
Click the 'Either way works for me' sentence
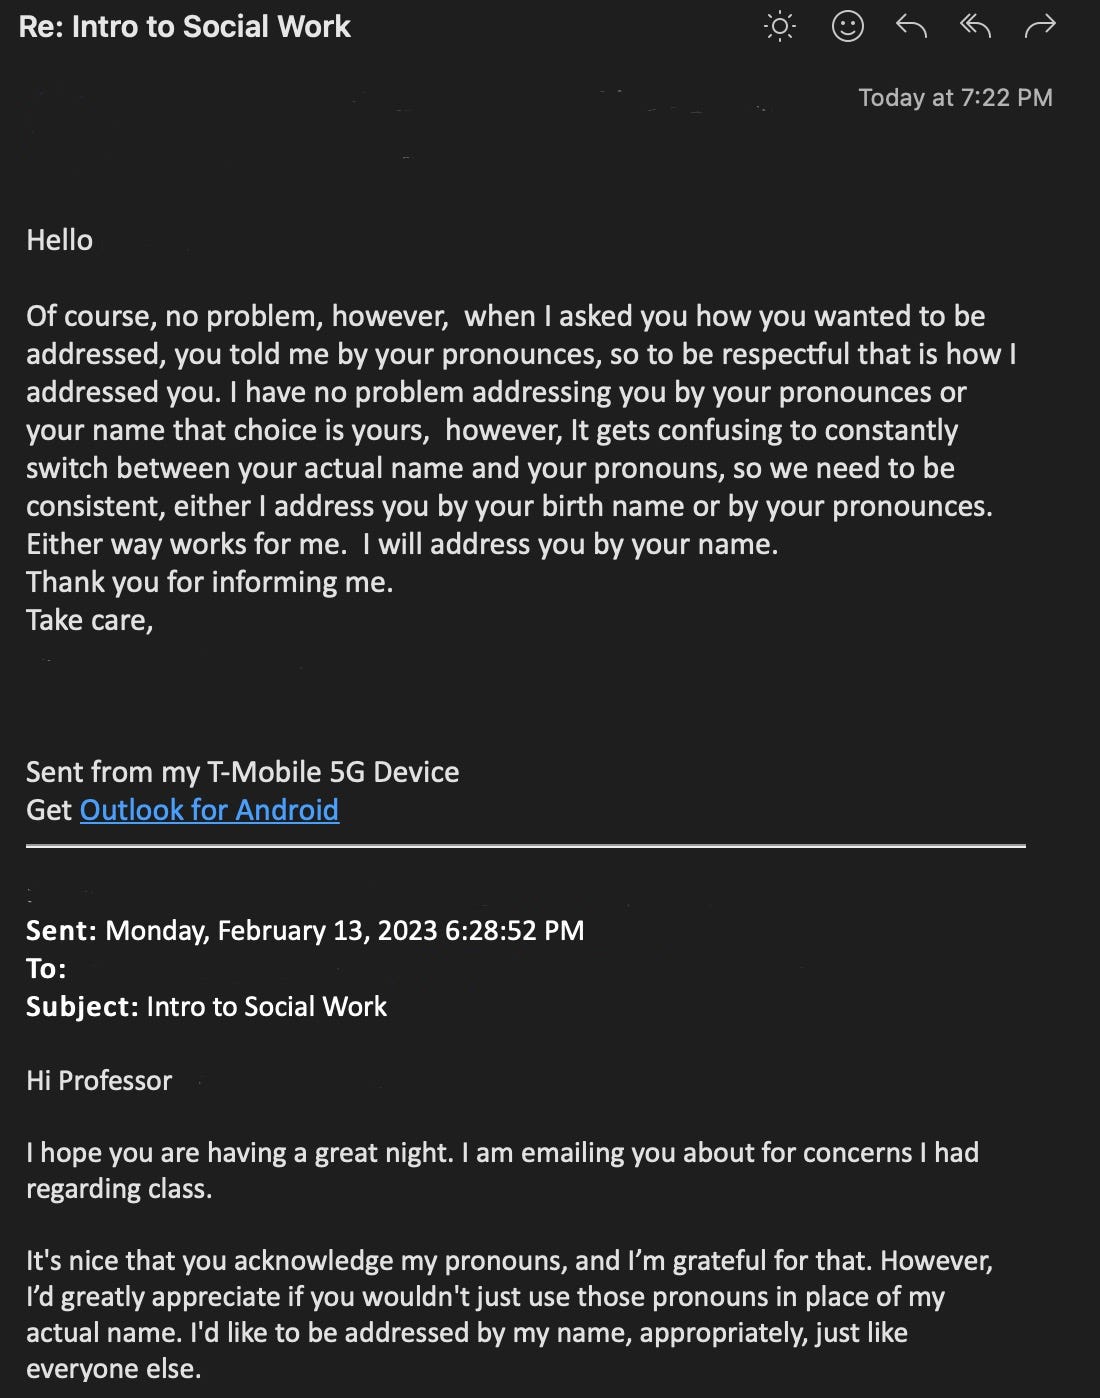(186, 544)
